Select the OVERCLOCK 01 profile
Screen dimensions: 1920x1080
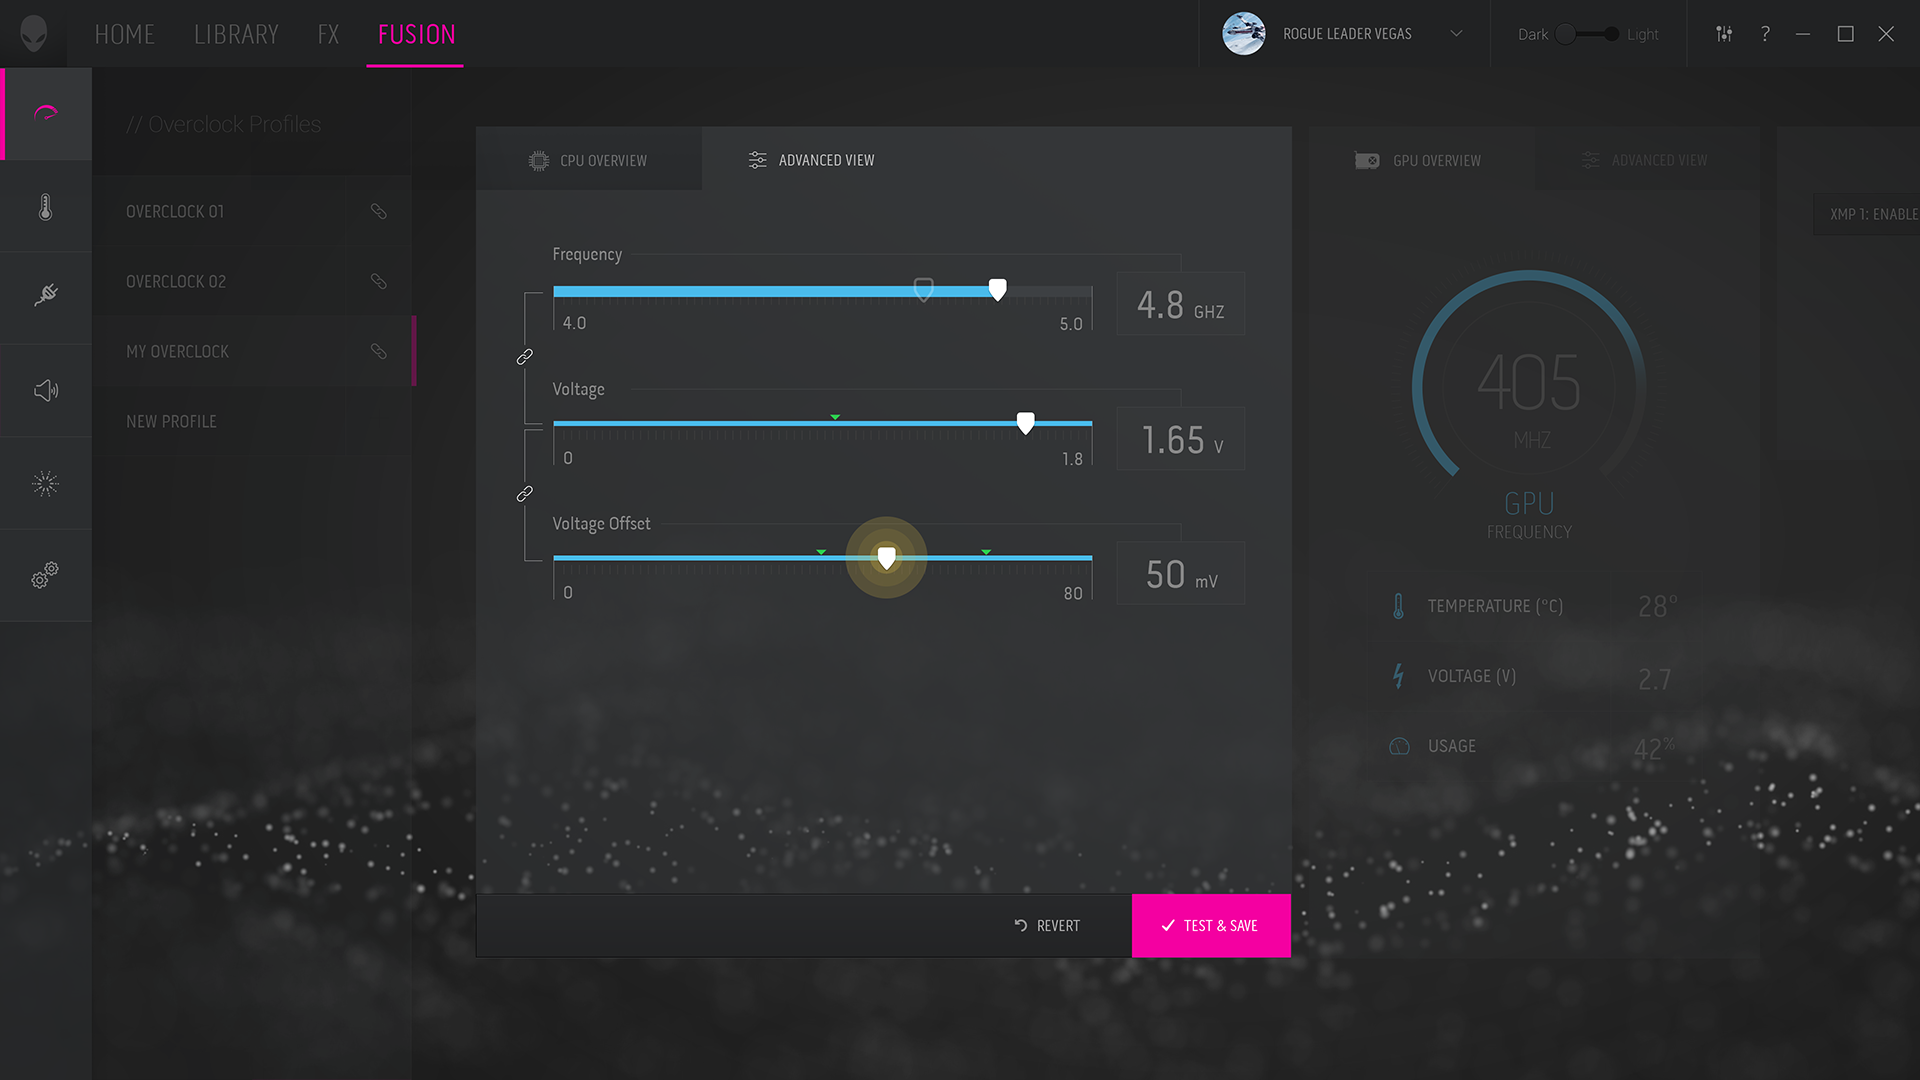coord(176,212)
